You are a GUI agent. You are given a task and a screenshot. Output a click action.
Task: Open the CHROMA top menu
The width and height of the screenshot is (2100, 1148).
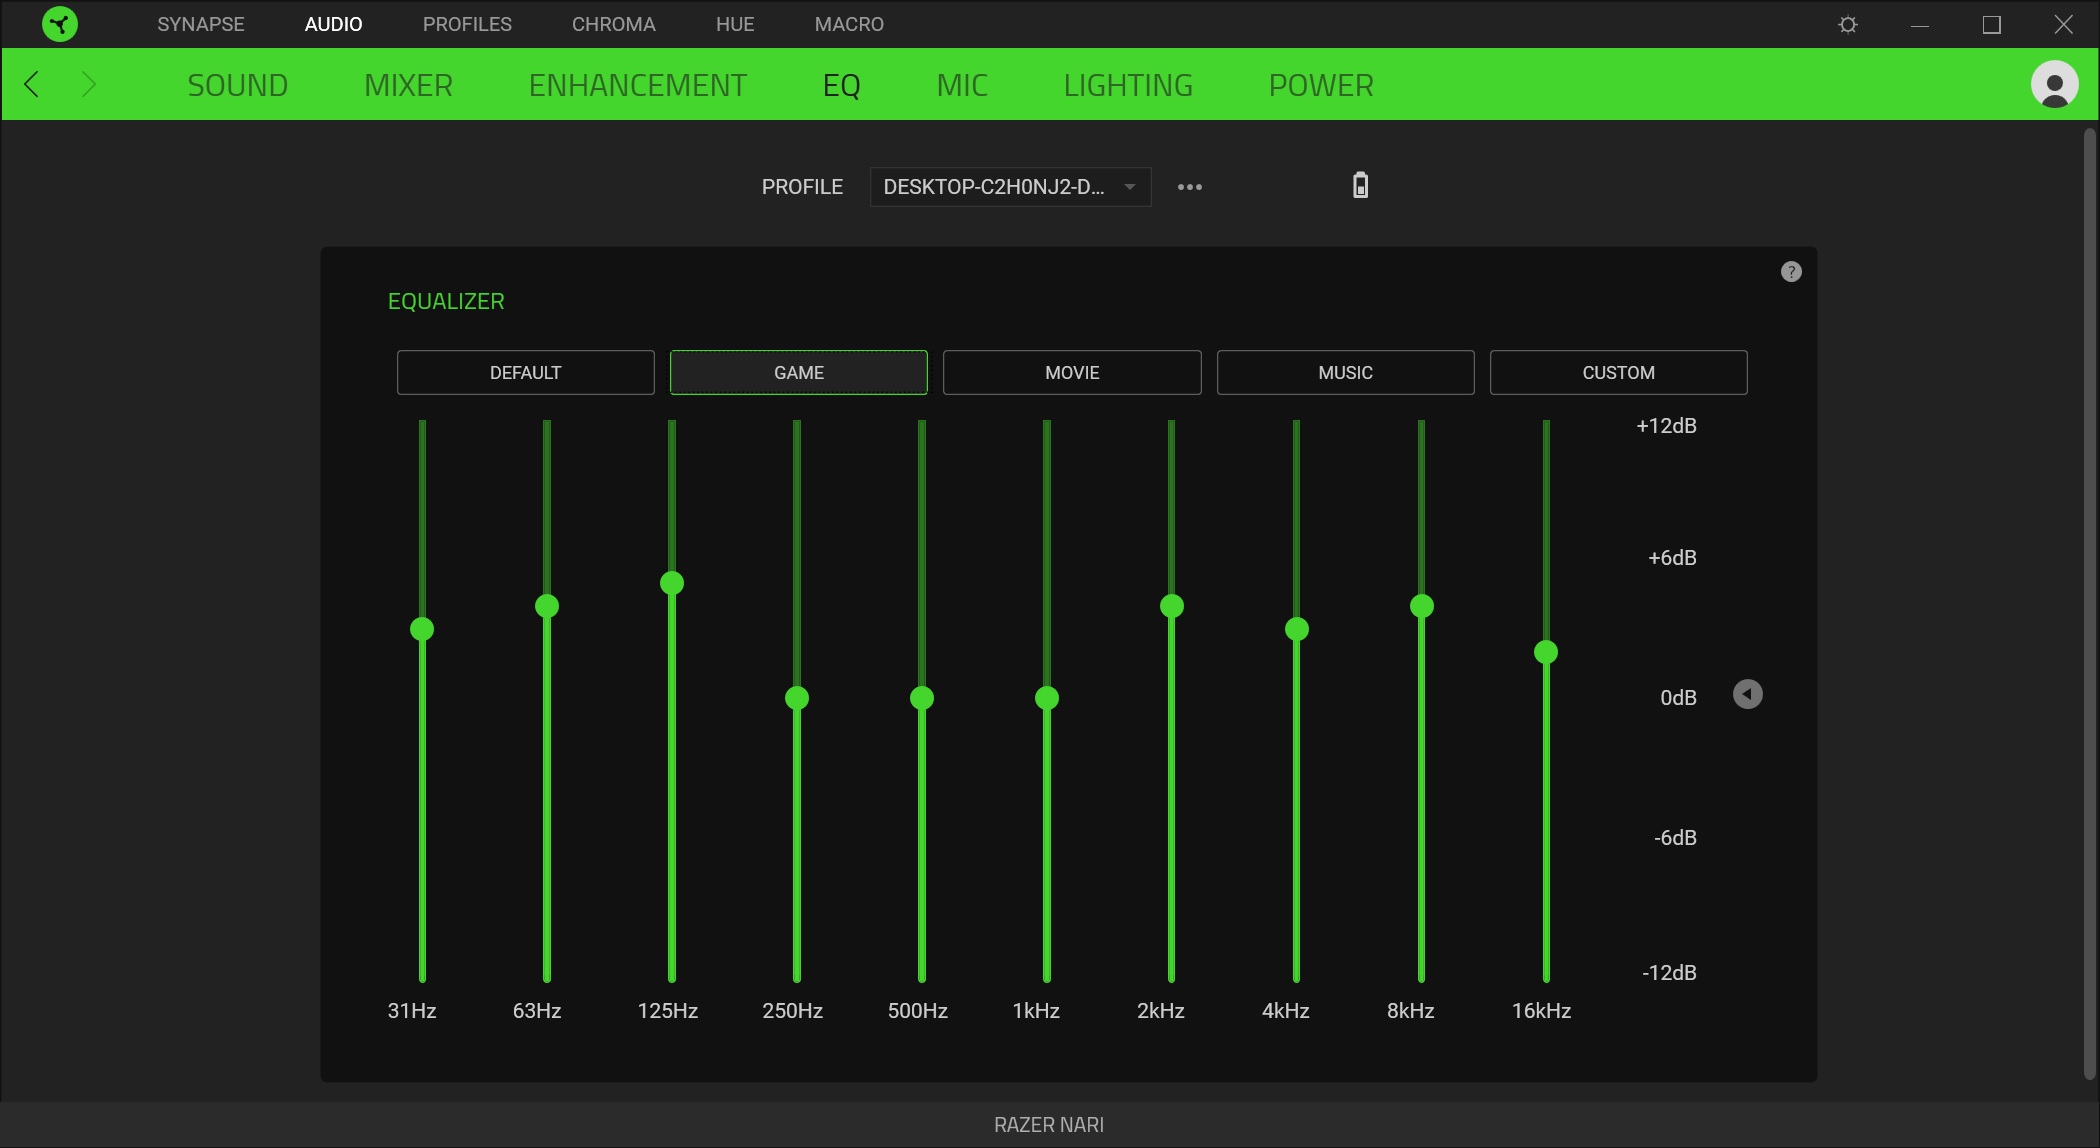pyautogui.click(x=613, y=24)
